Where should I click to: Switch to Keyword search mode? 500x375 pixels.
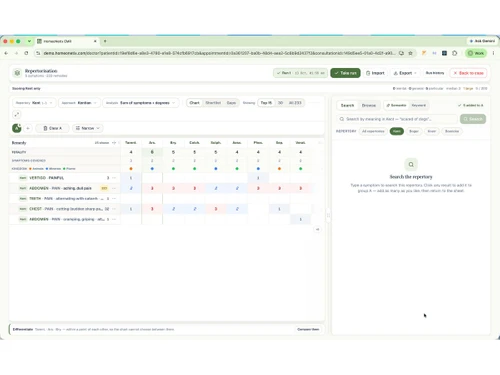(x=419, y=105)
